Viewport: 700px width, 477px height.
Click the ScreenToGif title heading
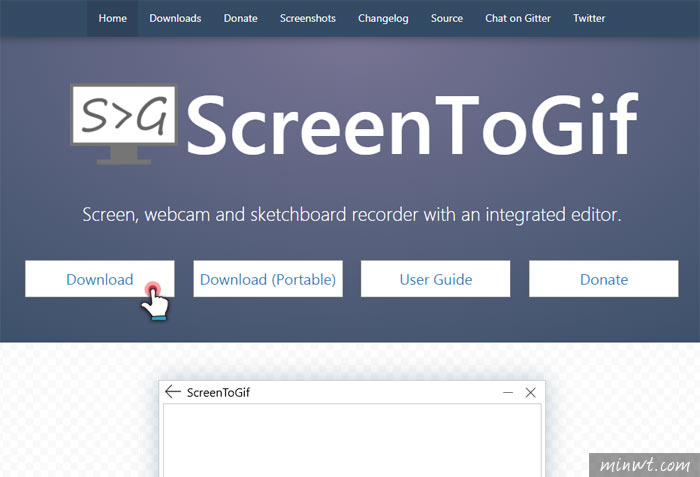(x=412, y=125)
